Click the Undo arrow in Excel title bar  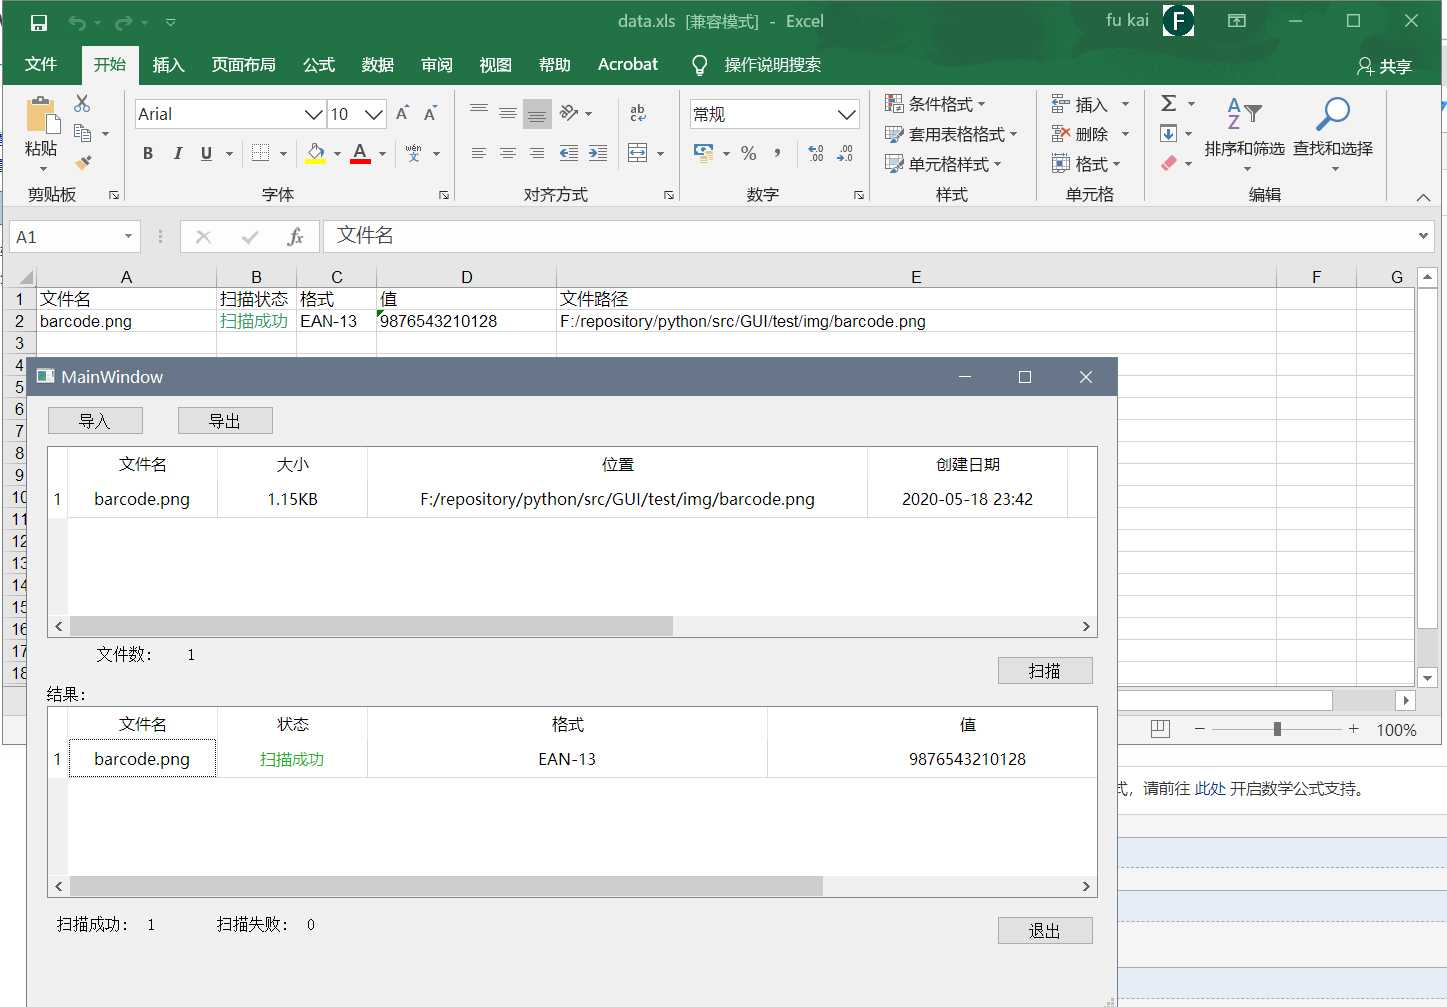click(x=77, y=22)
